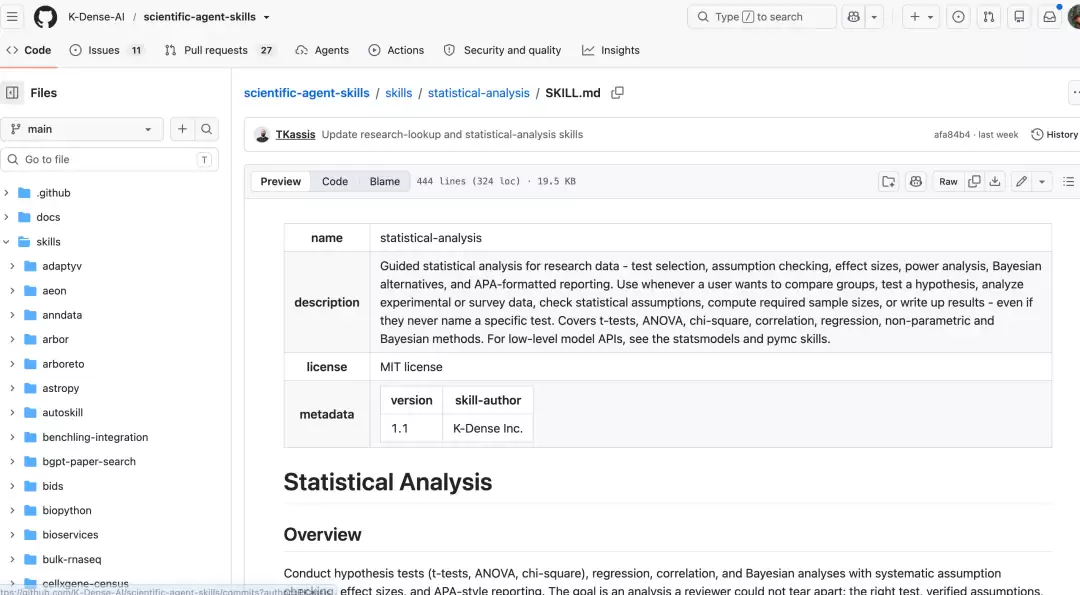This screenshot has width=1080, height=595.
Task: Copy raw file contents icon
Action: click(x=974, y=181)
